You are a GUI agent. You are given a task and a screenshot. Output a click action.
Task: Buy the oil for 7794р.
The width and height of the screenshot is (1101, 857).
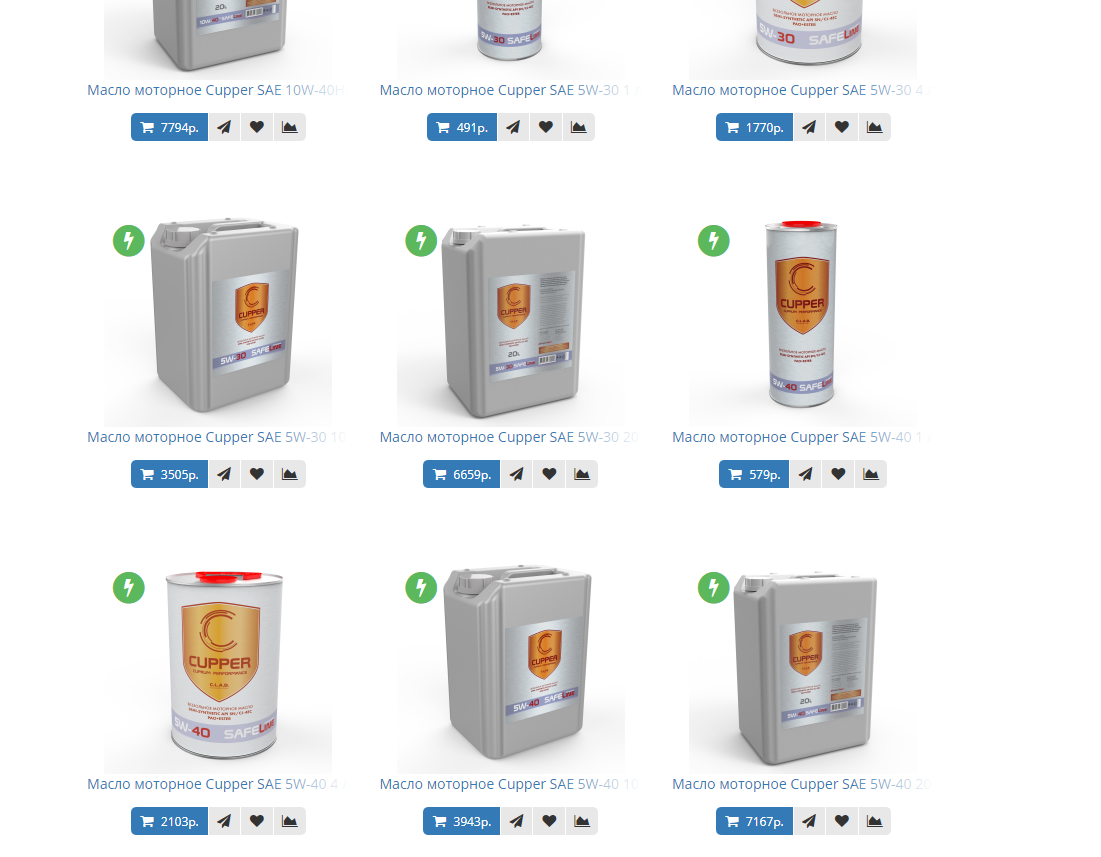coord(169,127)
